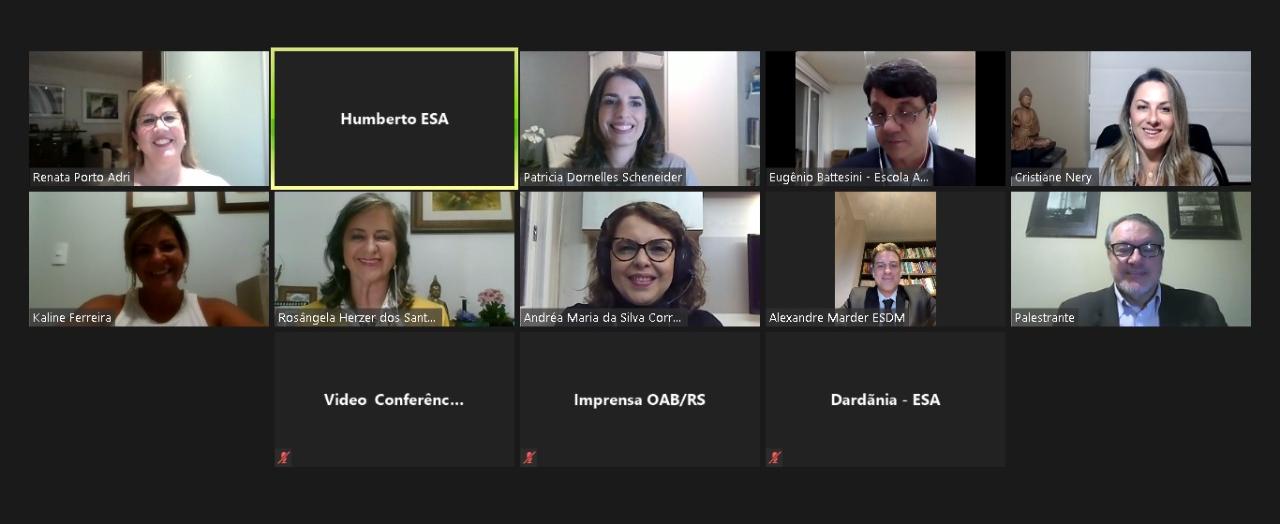
Task: Select Andréa Maria da Silva's video tile
Action: point(640,259)
